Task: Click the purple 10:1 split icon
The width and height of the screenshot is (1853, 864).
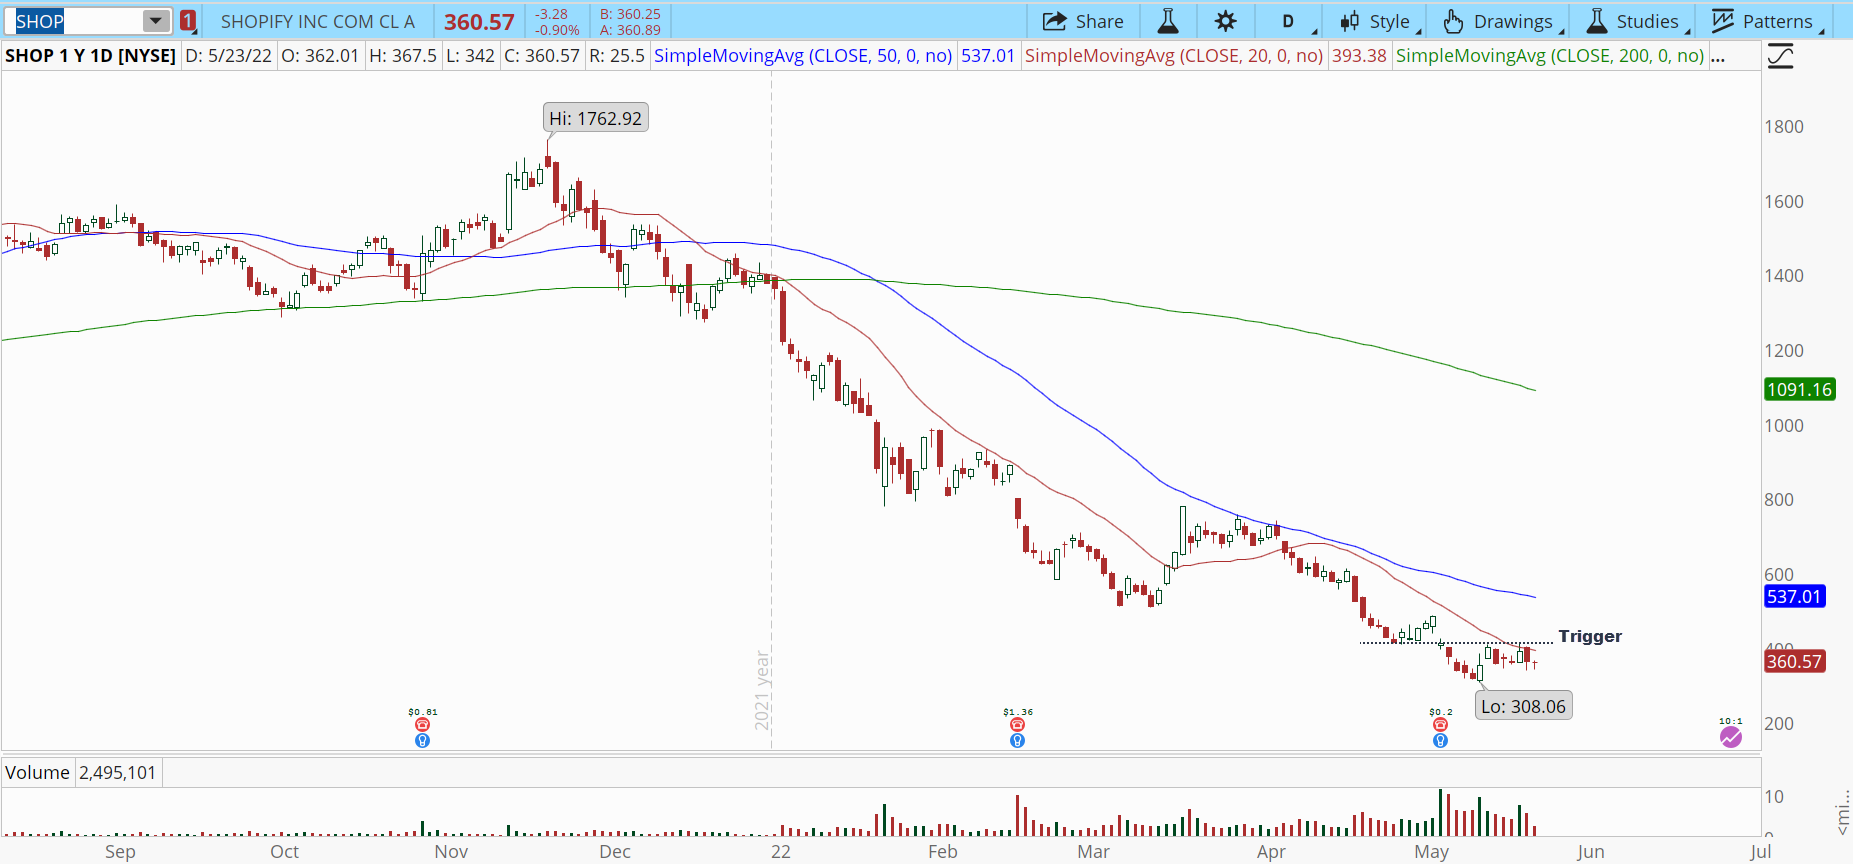Action: (x=1731, y=737)
